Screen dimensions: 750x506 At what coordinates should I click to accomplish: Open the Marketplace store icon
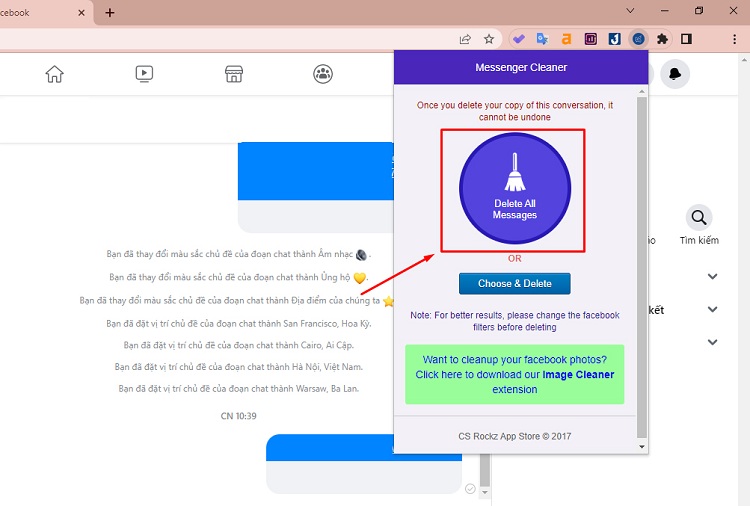[234, 74]
